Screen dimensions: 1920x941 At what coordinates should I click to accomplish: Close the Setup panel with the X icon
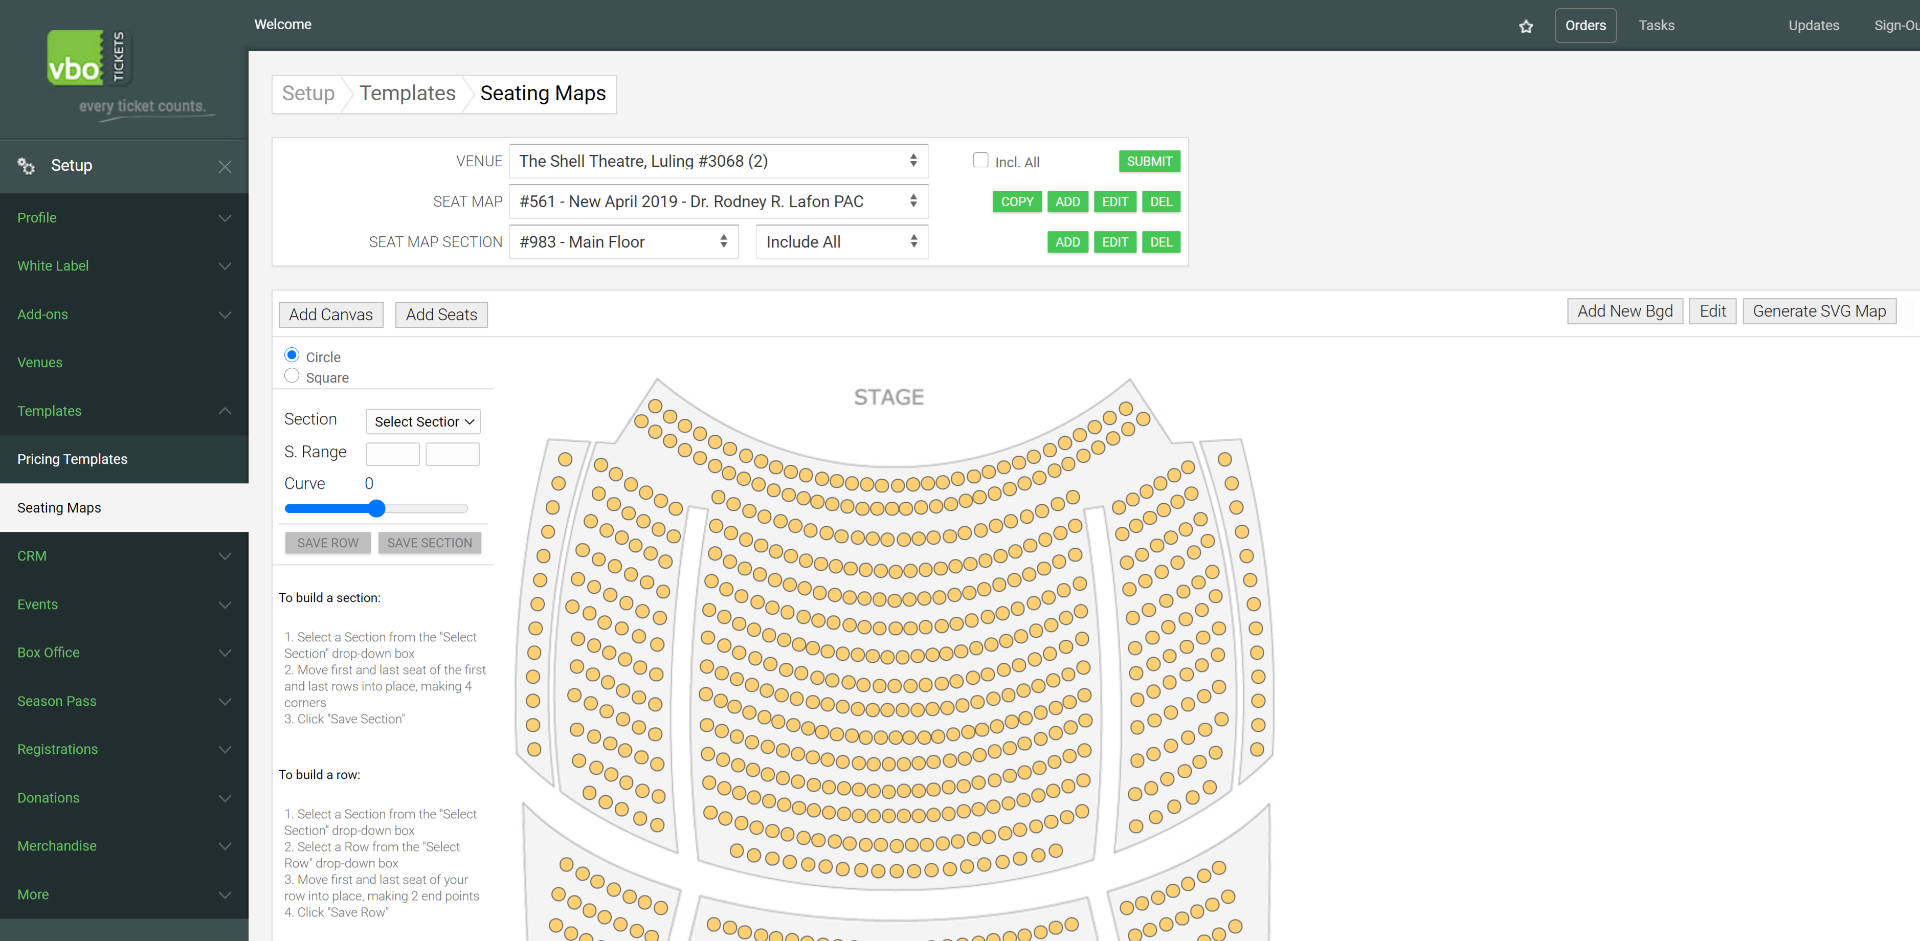tap(225, 166)
